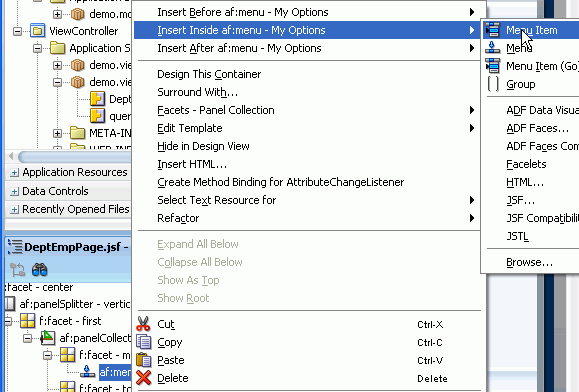Click the Menu Item (Go) icon in submenu
Image resolution: width=579 pixels, height=392 pixels.
point(493,66)
